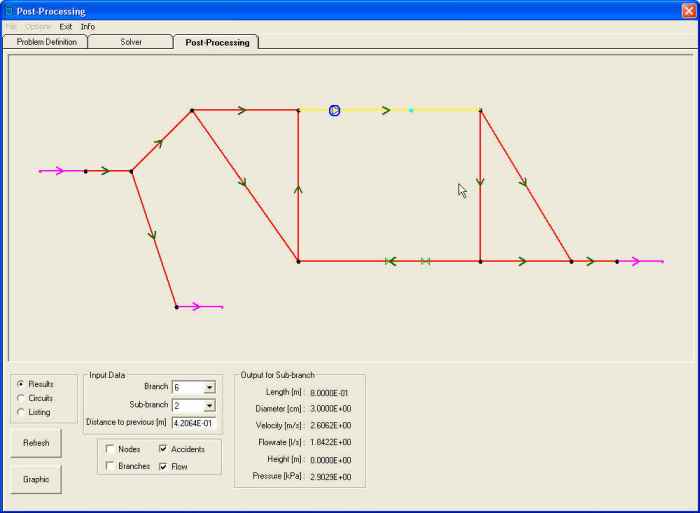Disable the Flow checkbox
700x513 pixels.
(x=164, y=466)
